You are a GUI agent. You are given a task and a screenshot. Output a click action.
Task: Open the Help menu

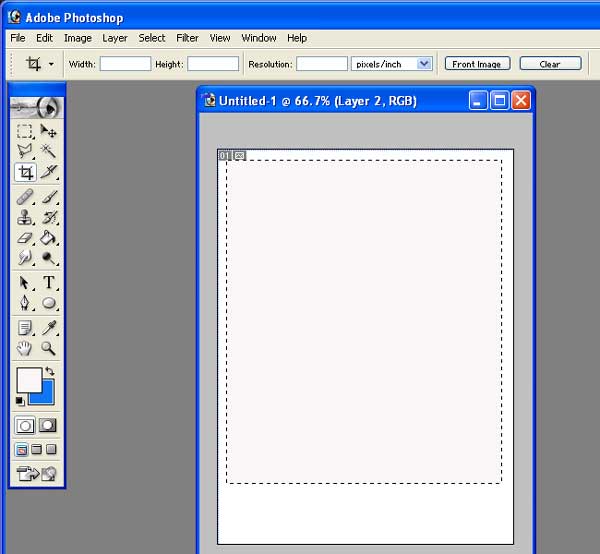tap(297, 38)
